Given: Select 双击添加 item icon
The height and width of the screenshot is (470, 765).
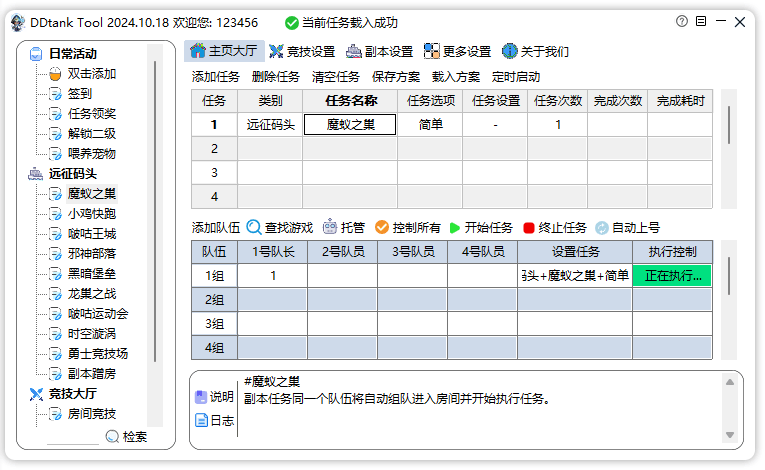Looking at the screenshot, I should (x=55, y=74).
